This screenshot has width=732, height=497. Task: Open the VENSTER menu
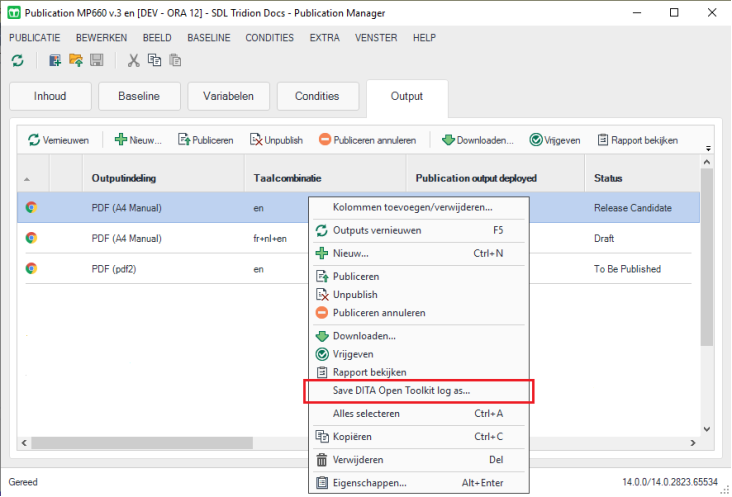(376, 38)
